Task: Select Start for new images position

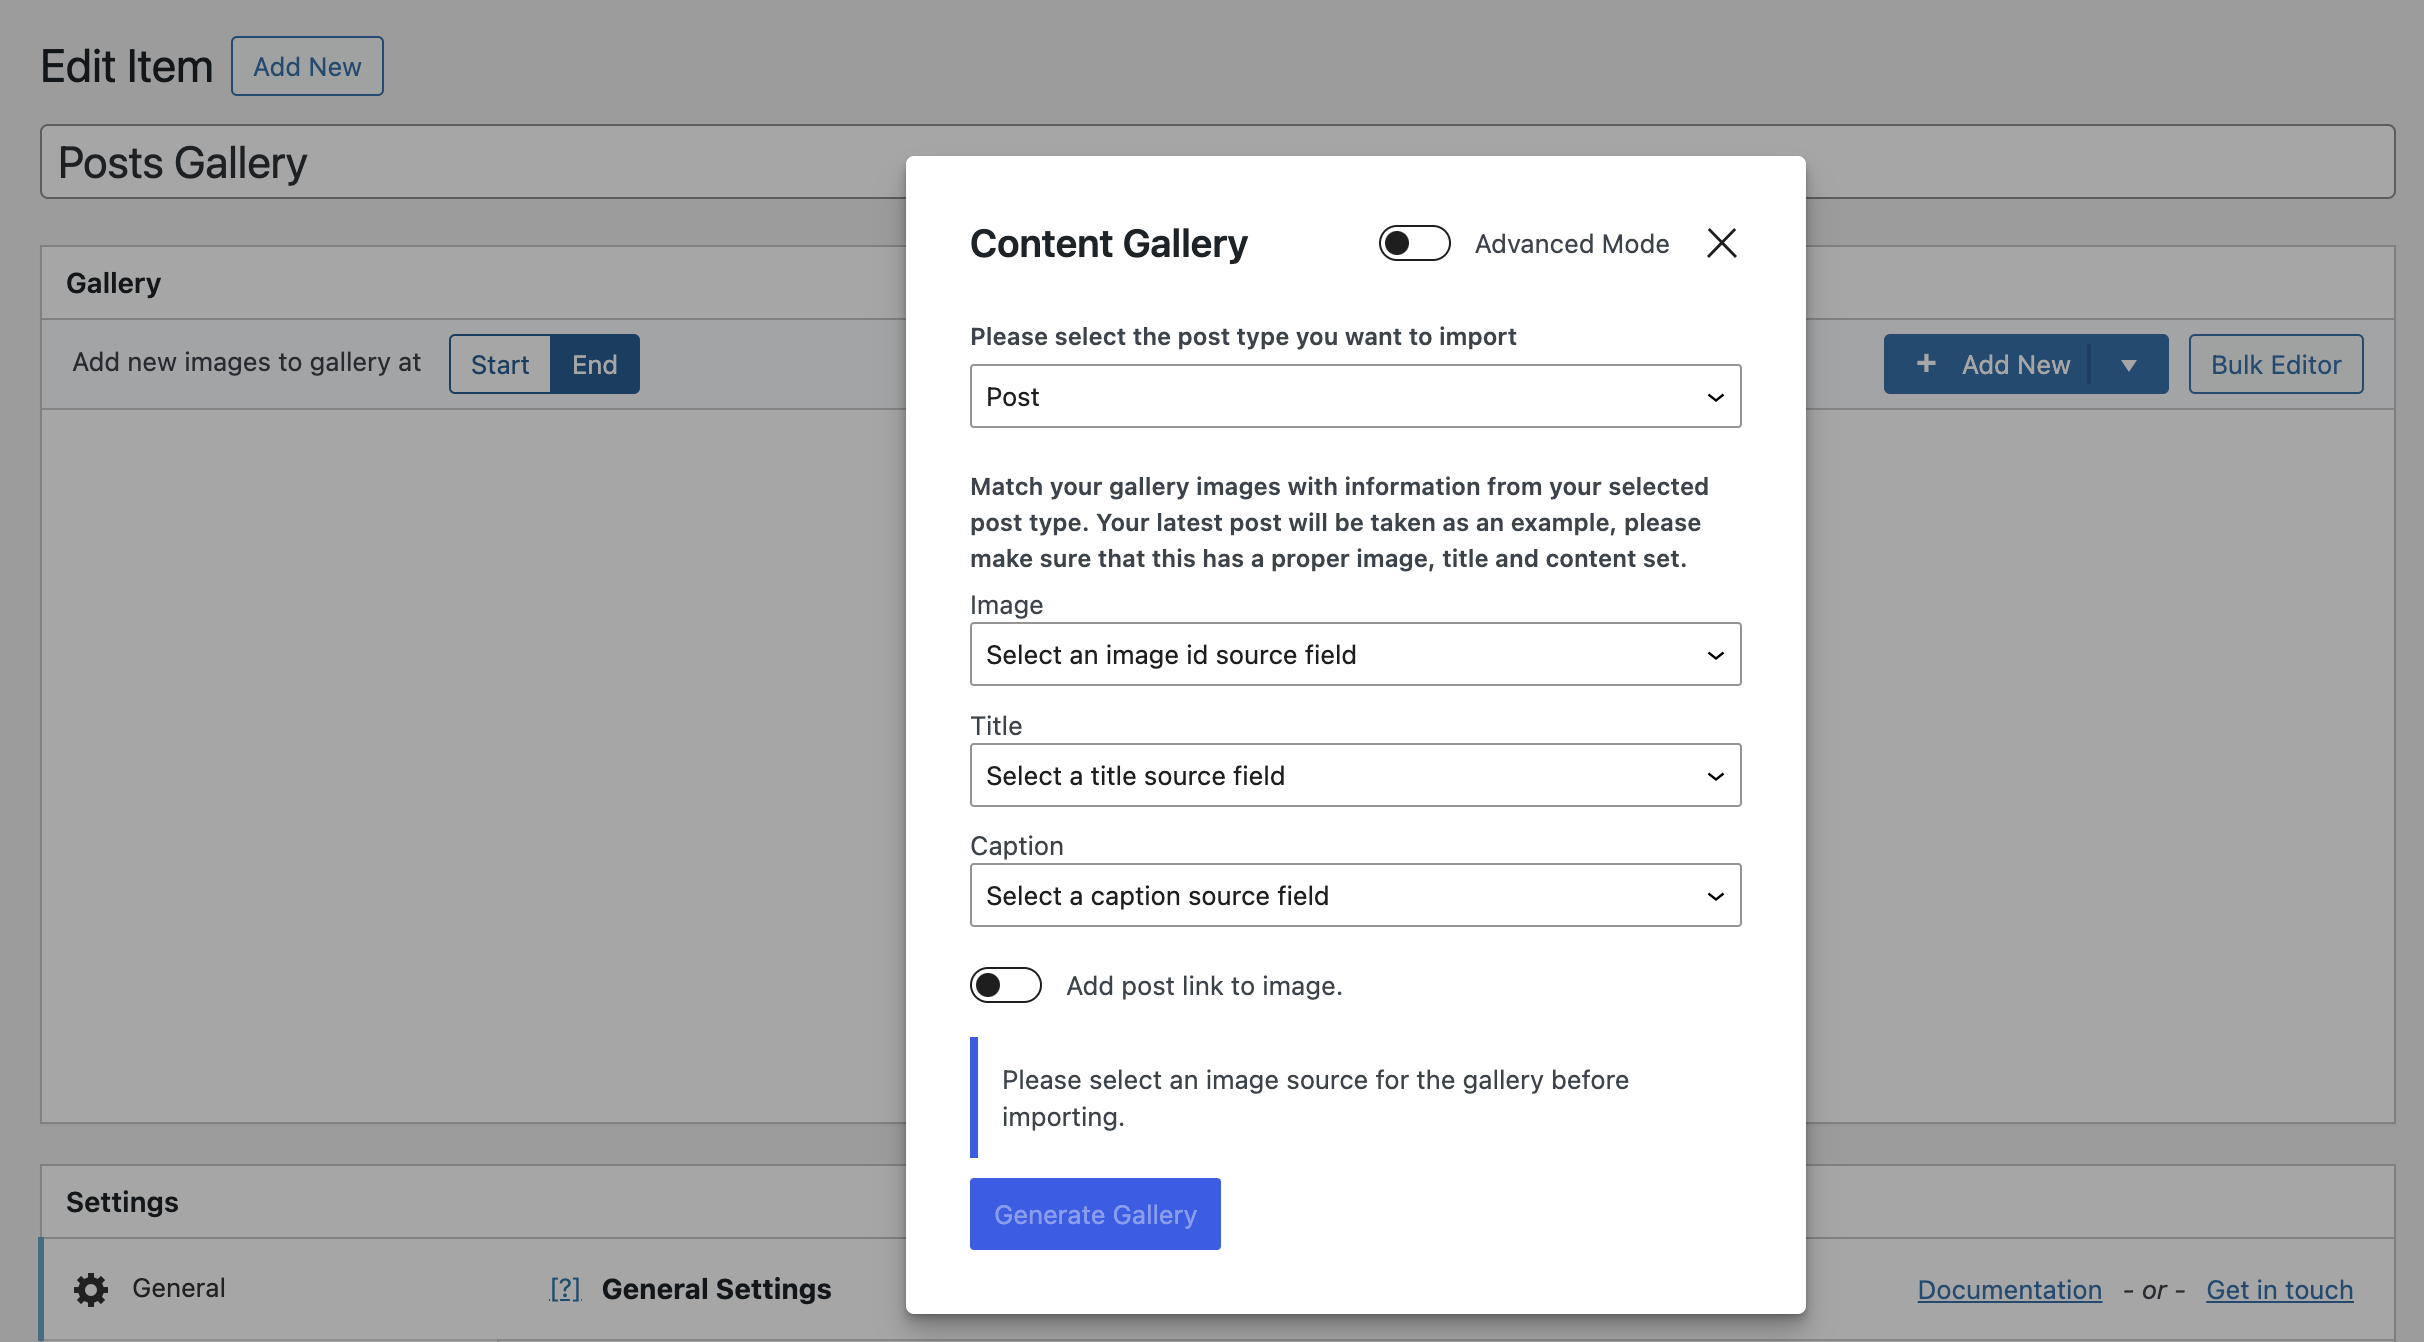Action: coord(500,365)
